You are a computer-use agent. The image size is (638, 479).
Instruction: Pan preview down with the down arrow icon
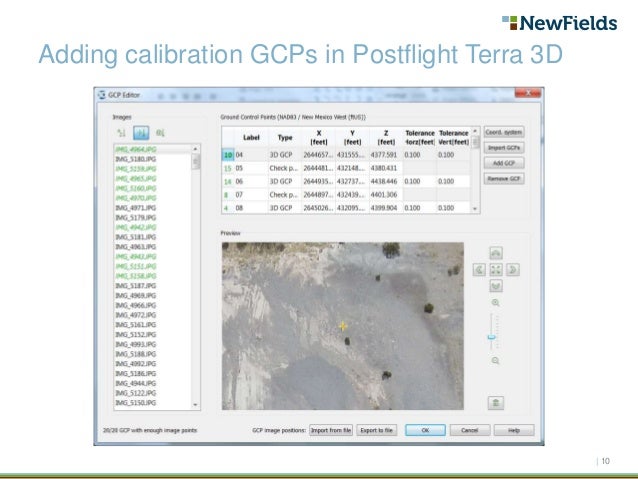tap(496, 286)
